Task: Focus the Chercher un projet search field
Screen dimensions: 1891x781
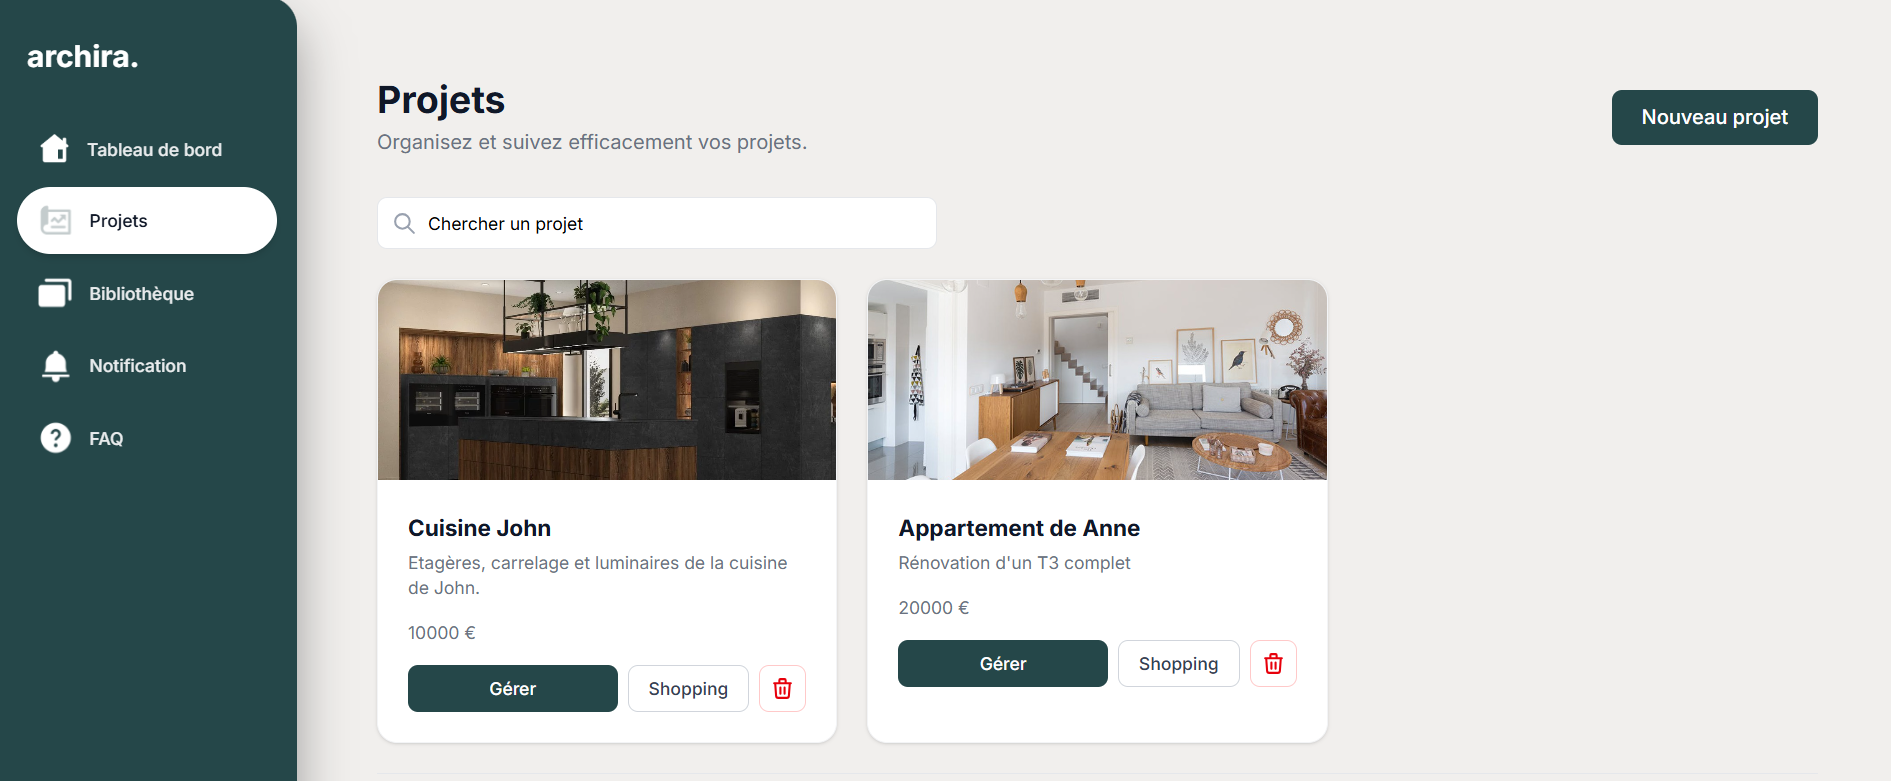Action: pyautogui.click(x=657, y=223)
